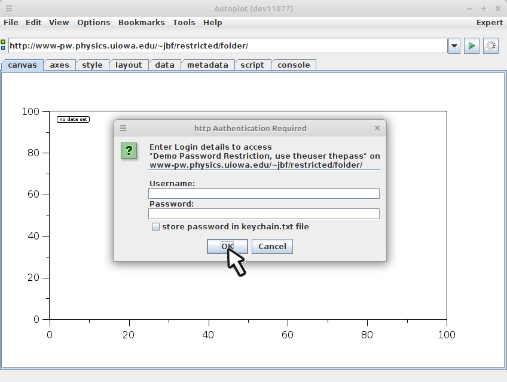
Task: Open the Options menu
Action: pyautogui.click(x=94, y=22)
